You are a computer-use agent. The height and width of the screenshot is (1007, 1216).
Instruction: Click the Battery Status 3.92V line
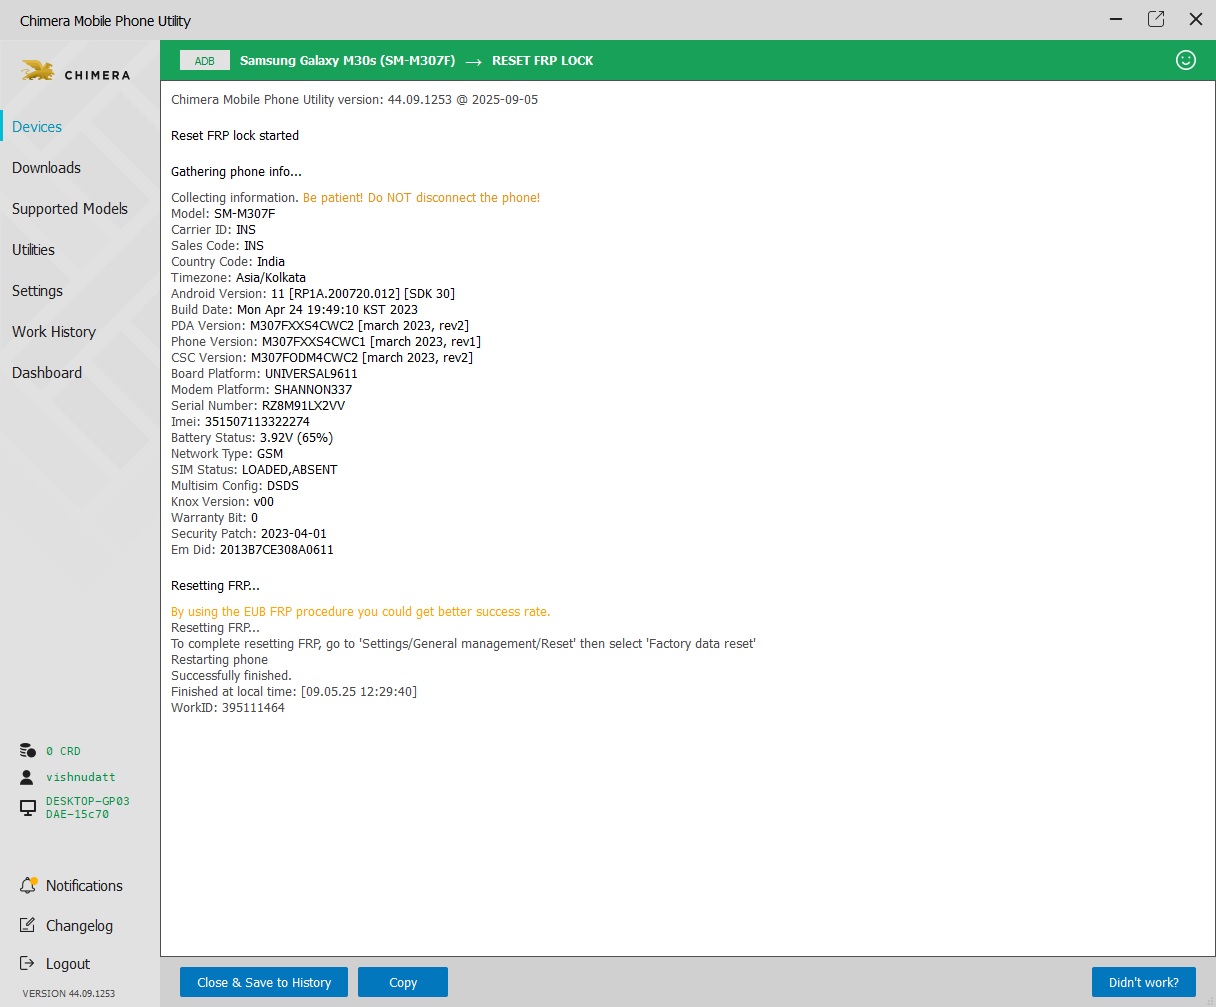tap(252, 438)
